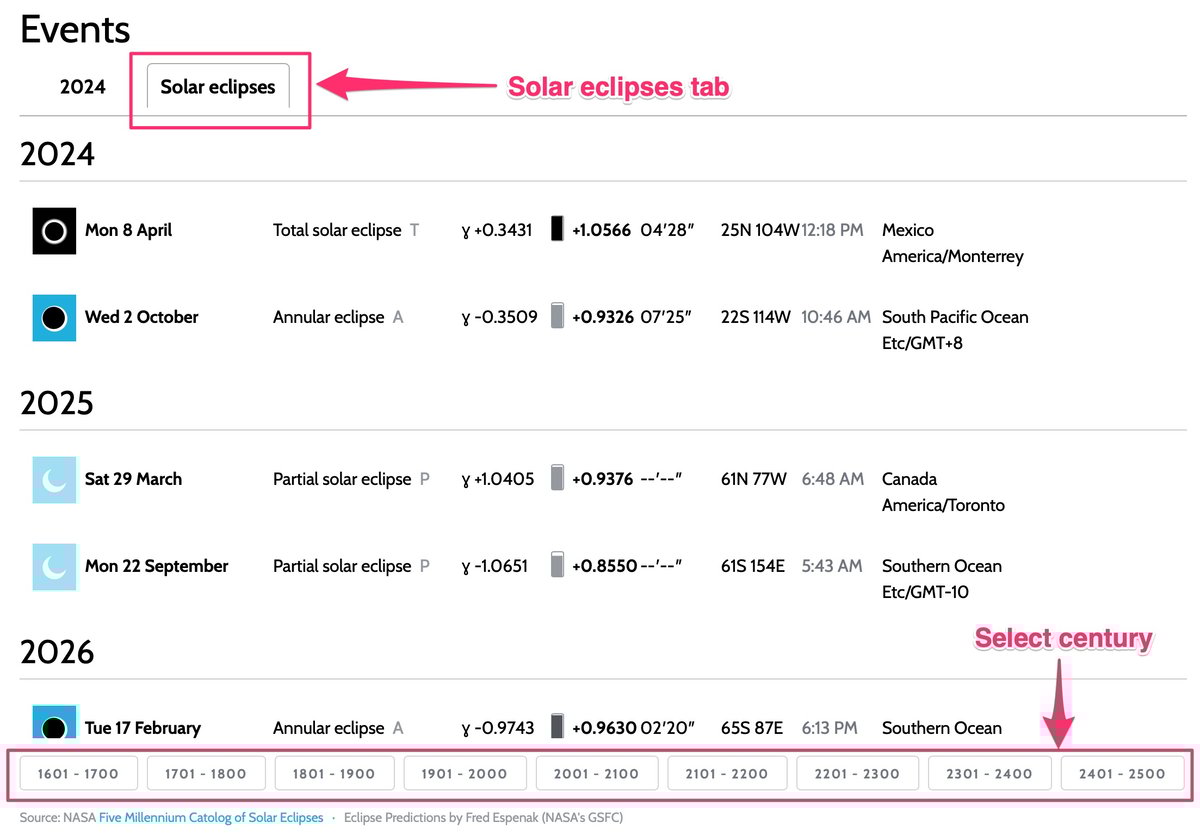Click the total solar eclipse icon for 8 April
The width and height of the screenshot is (1200, 835).
[54, 231]
